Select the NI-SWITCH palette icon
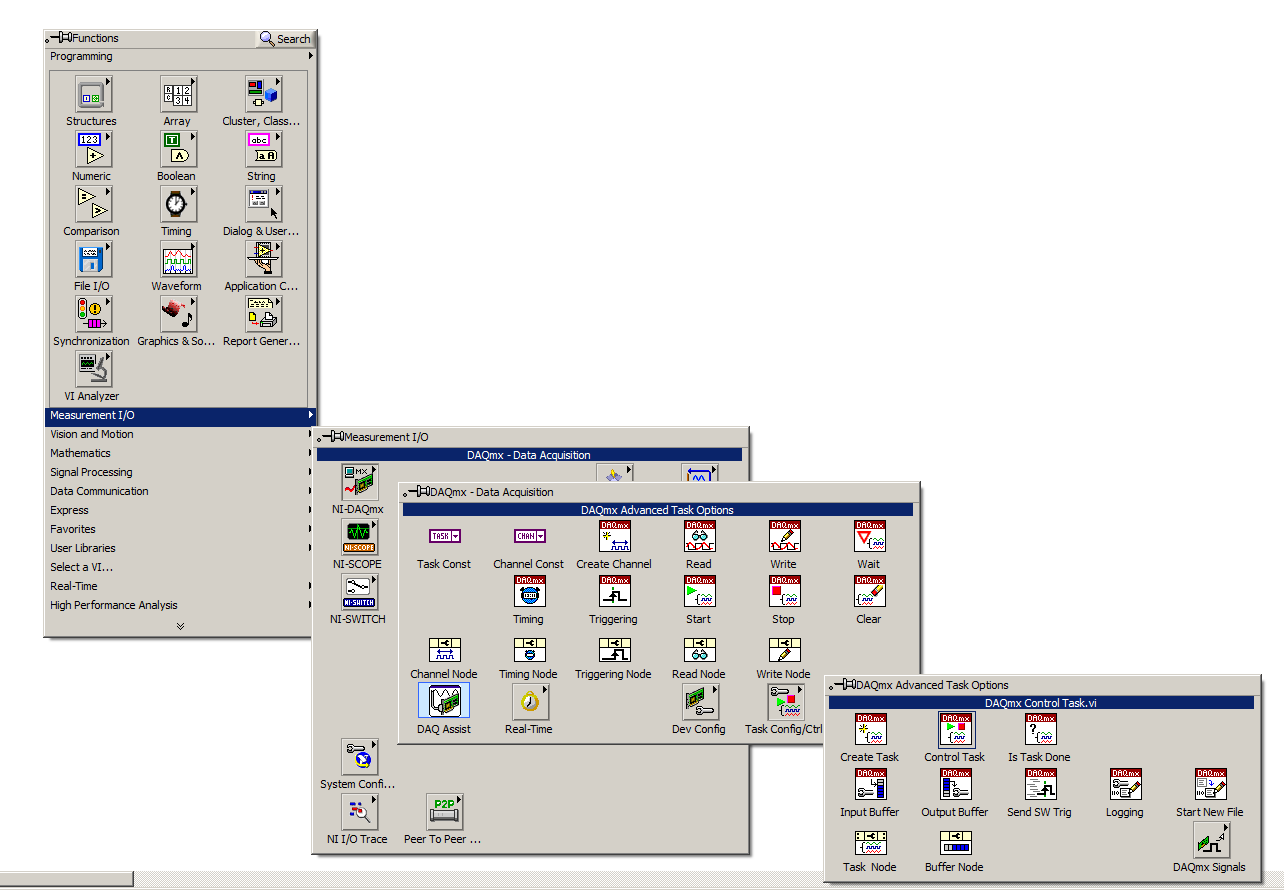The image size is (1284, 890). pyautogui.click(x=360, y=592)
